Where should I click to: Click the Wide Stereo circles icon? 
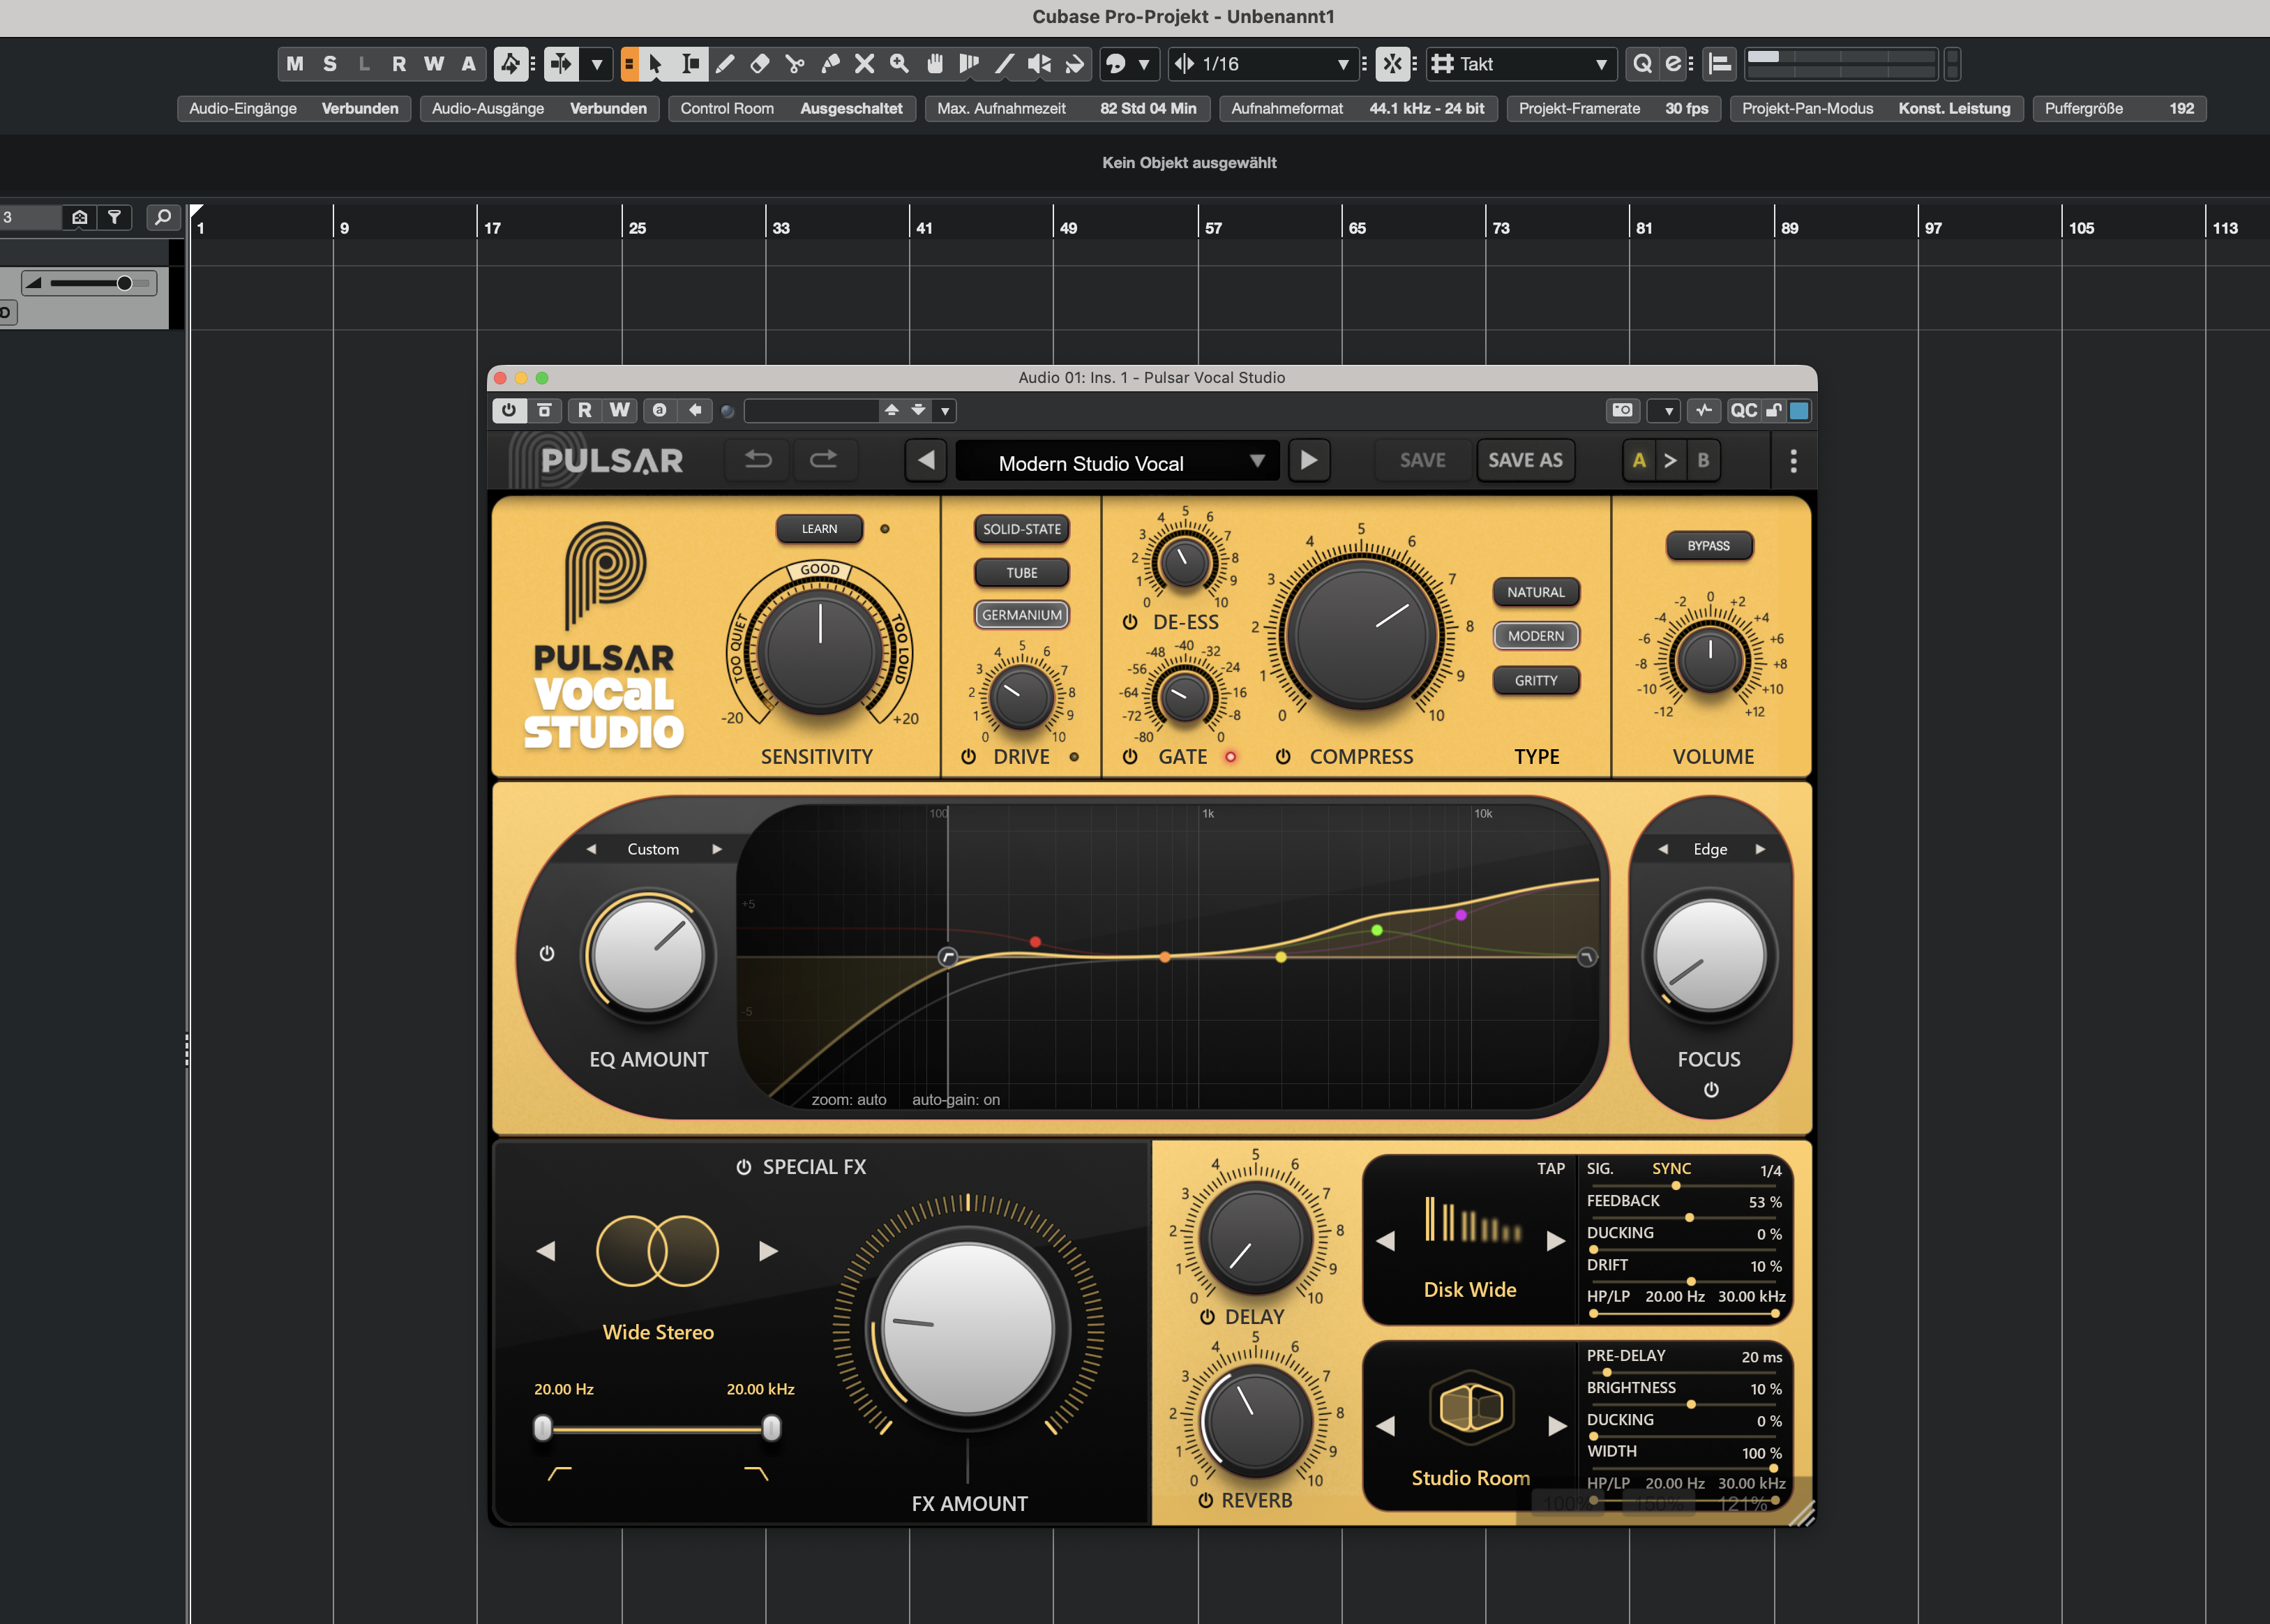(x=657, y=1251)
